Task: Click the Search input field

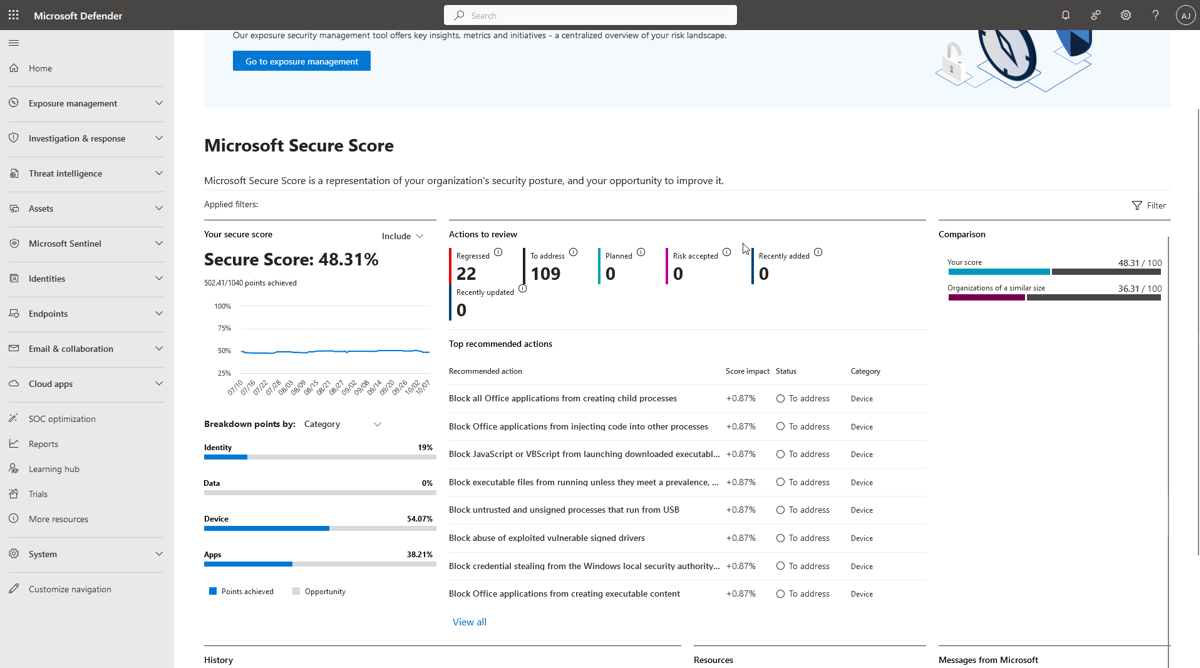Action: tap(590, 15)
